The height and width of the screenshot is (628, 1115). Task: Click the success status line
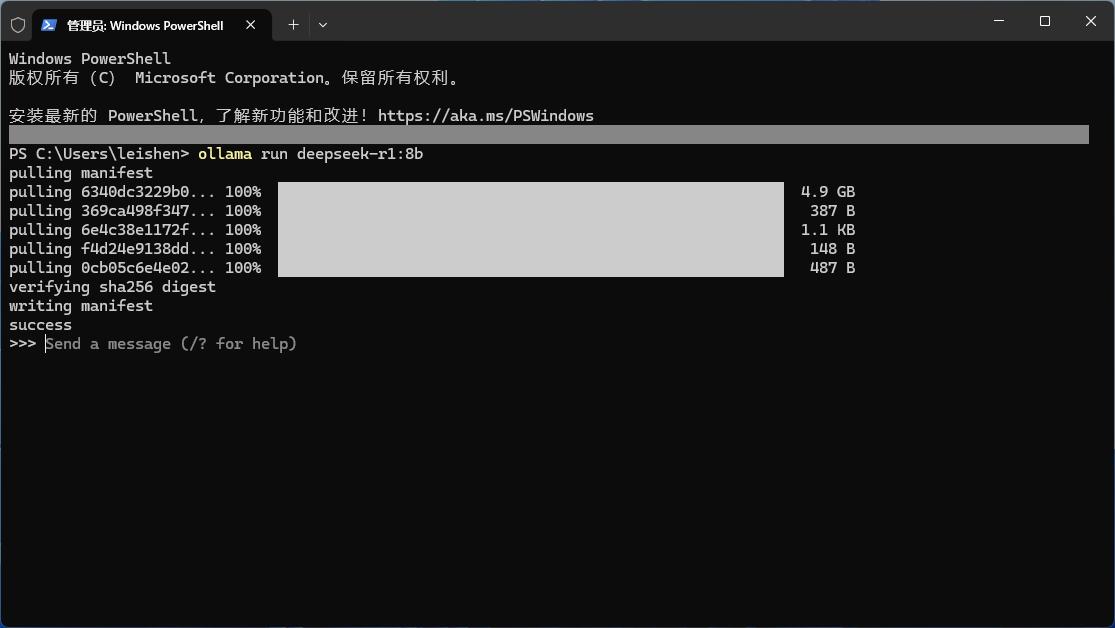click(x=40, y=325)
